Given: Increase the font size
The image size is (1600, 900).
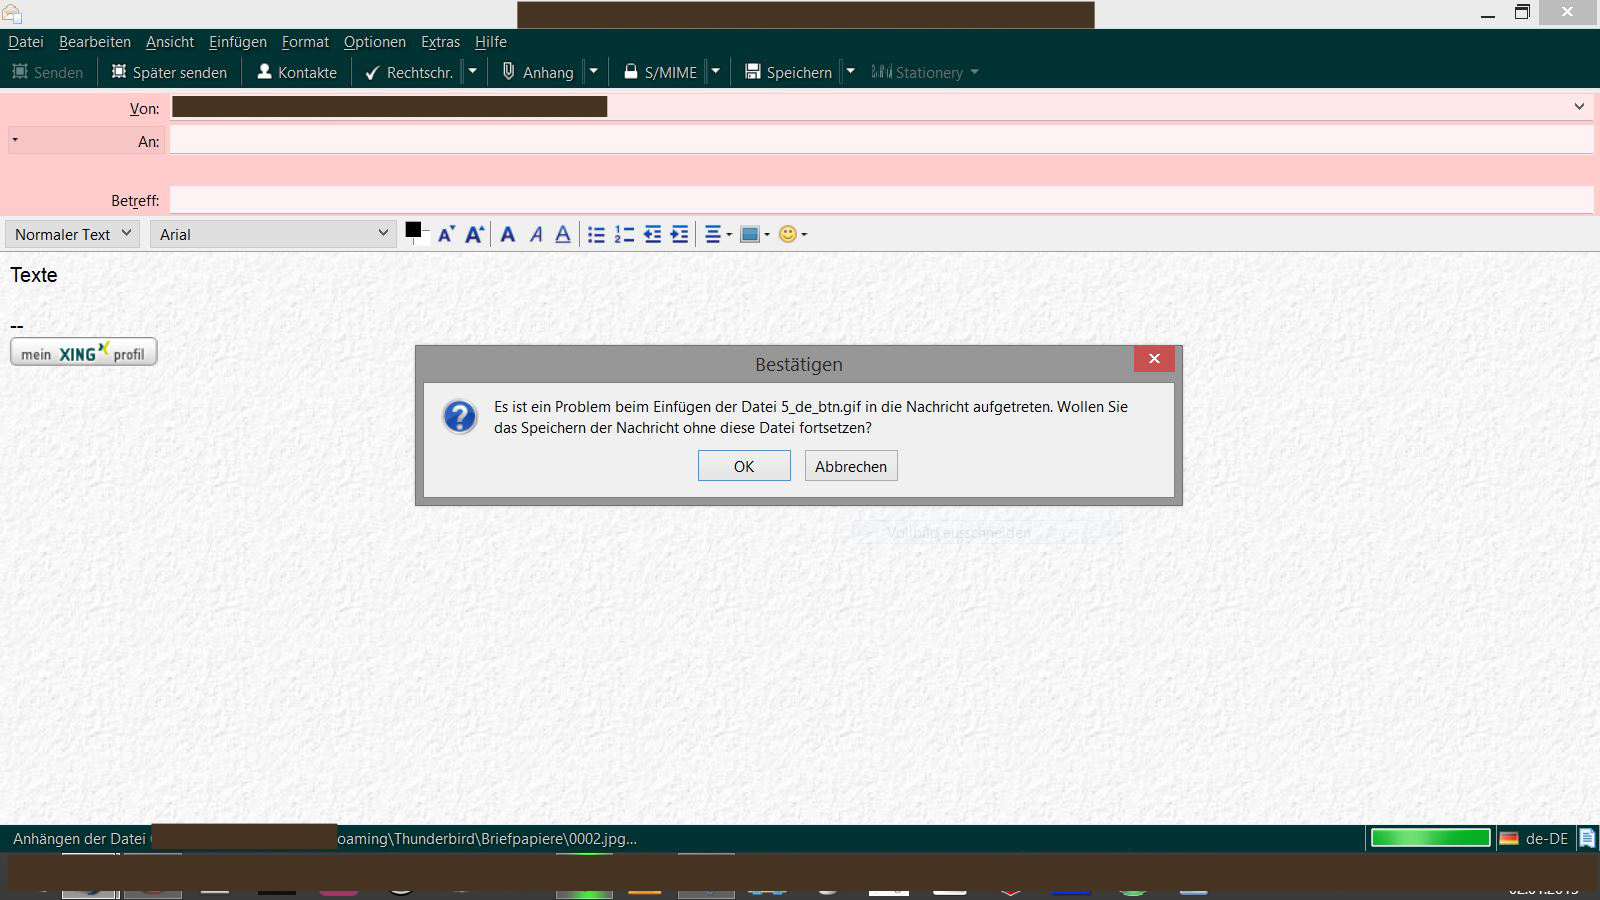Looking at the screenshot, I should click(x=474, y=234).
